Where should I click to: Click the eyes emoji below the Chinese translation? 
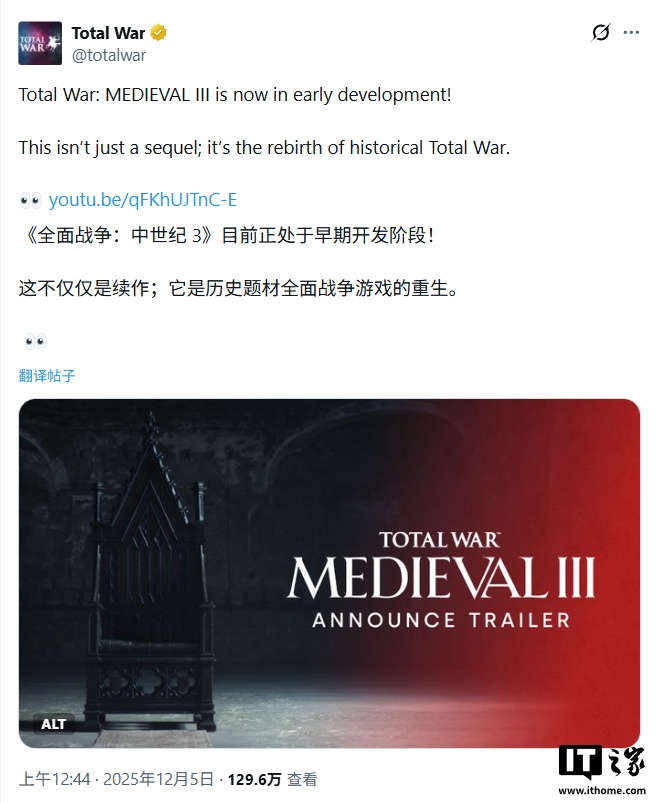tap(36, 342)
